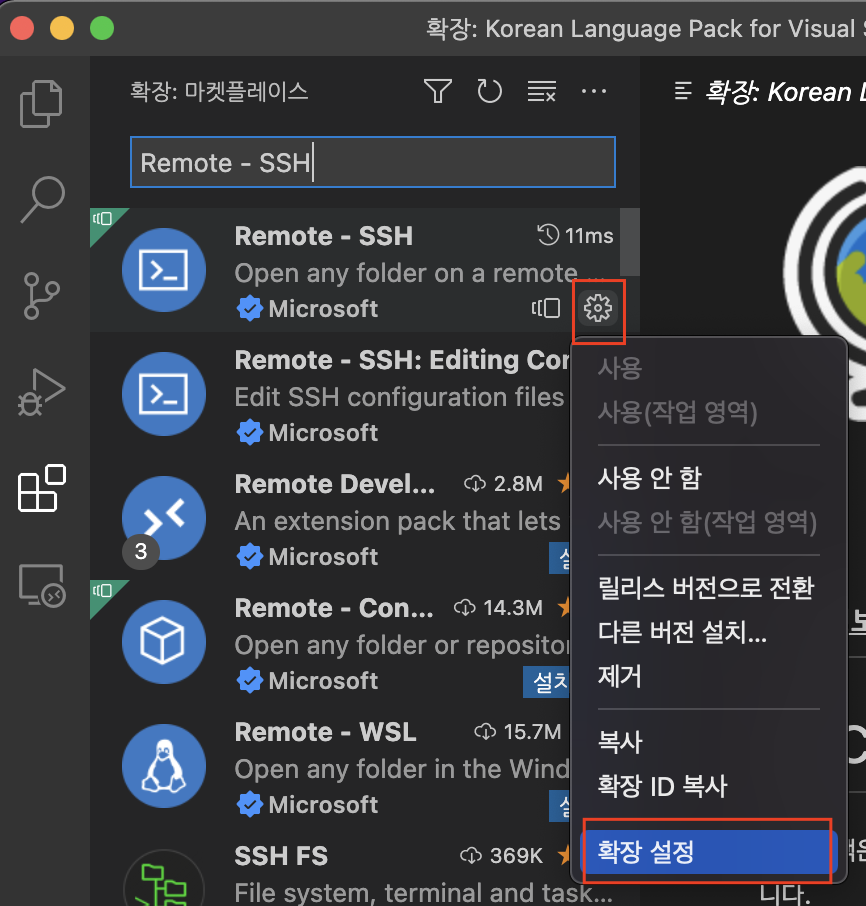
Task: Click Microsoft publisher under Remote Devel...
Action: click(323, 557)
